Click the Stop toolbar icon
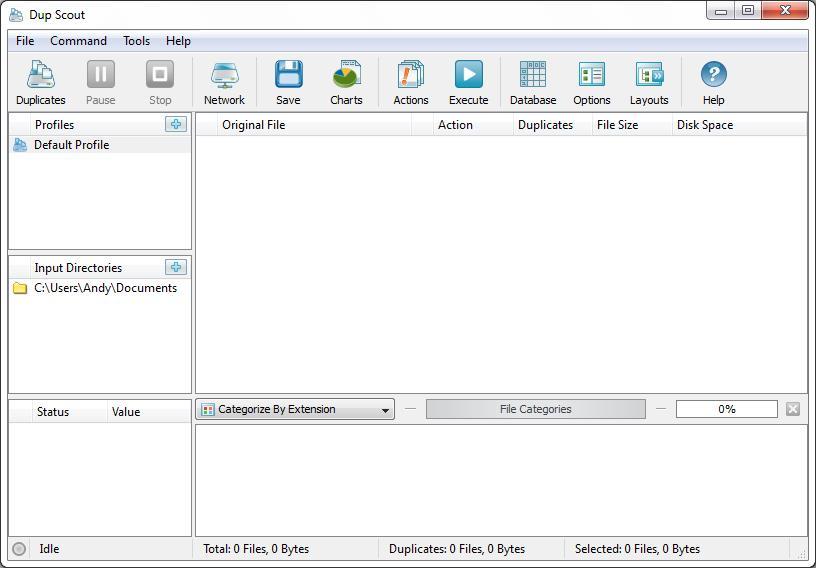This screenshot has width=816, height=568. 160,83
